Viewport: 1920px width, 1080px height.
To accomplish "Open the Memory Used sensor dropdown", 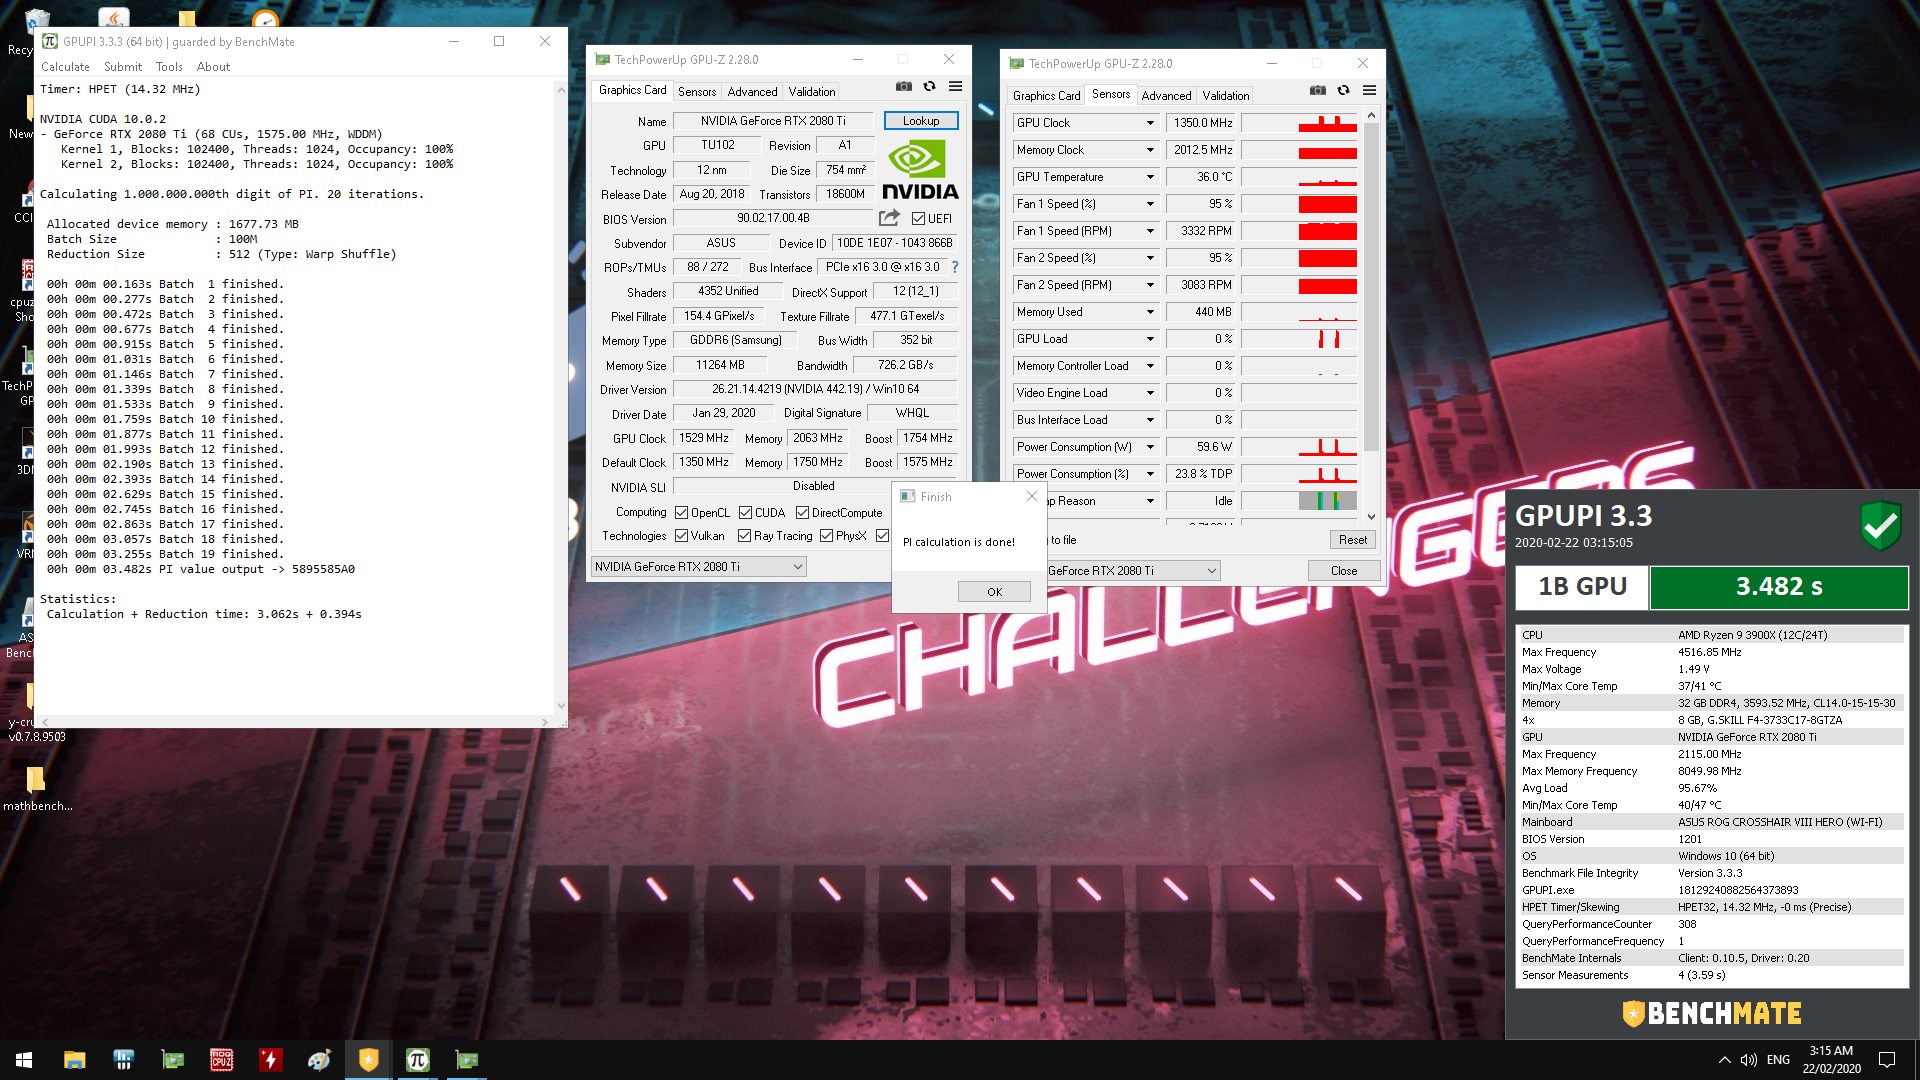I will click(x=1149, y=312).
